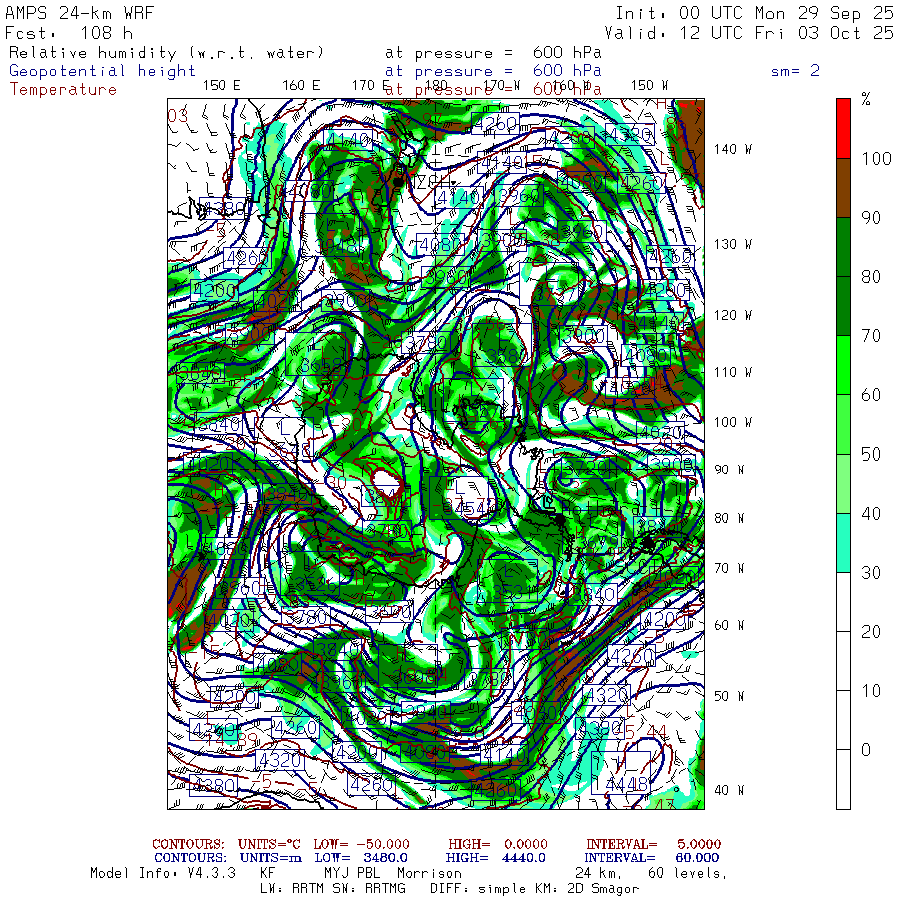Select the brown 90–100% humidity swatch
Image resolution: width=900 pixels, height=900 pixels.
pos(843,188)
